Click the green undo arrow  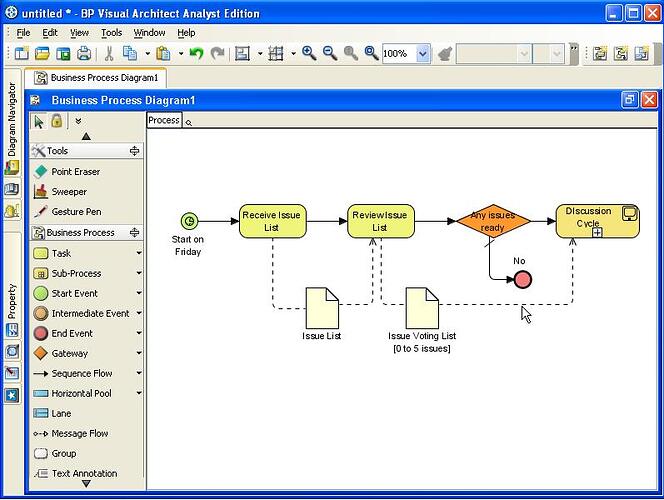(x=197, y=53)
